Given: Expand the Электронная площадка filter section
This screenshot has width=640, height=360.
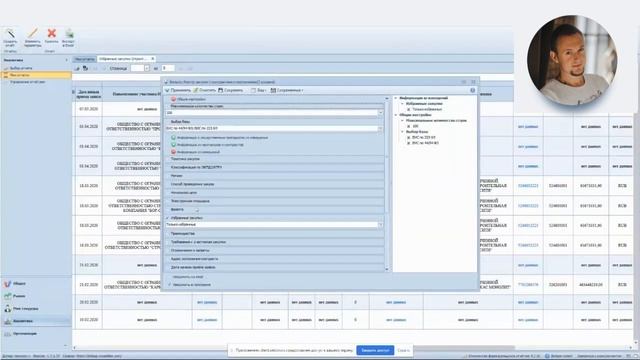Looking at the screenshot, I should (274, 201).
